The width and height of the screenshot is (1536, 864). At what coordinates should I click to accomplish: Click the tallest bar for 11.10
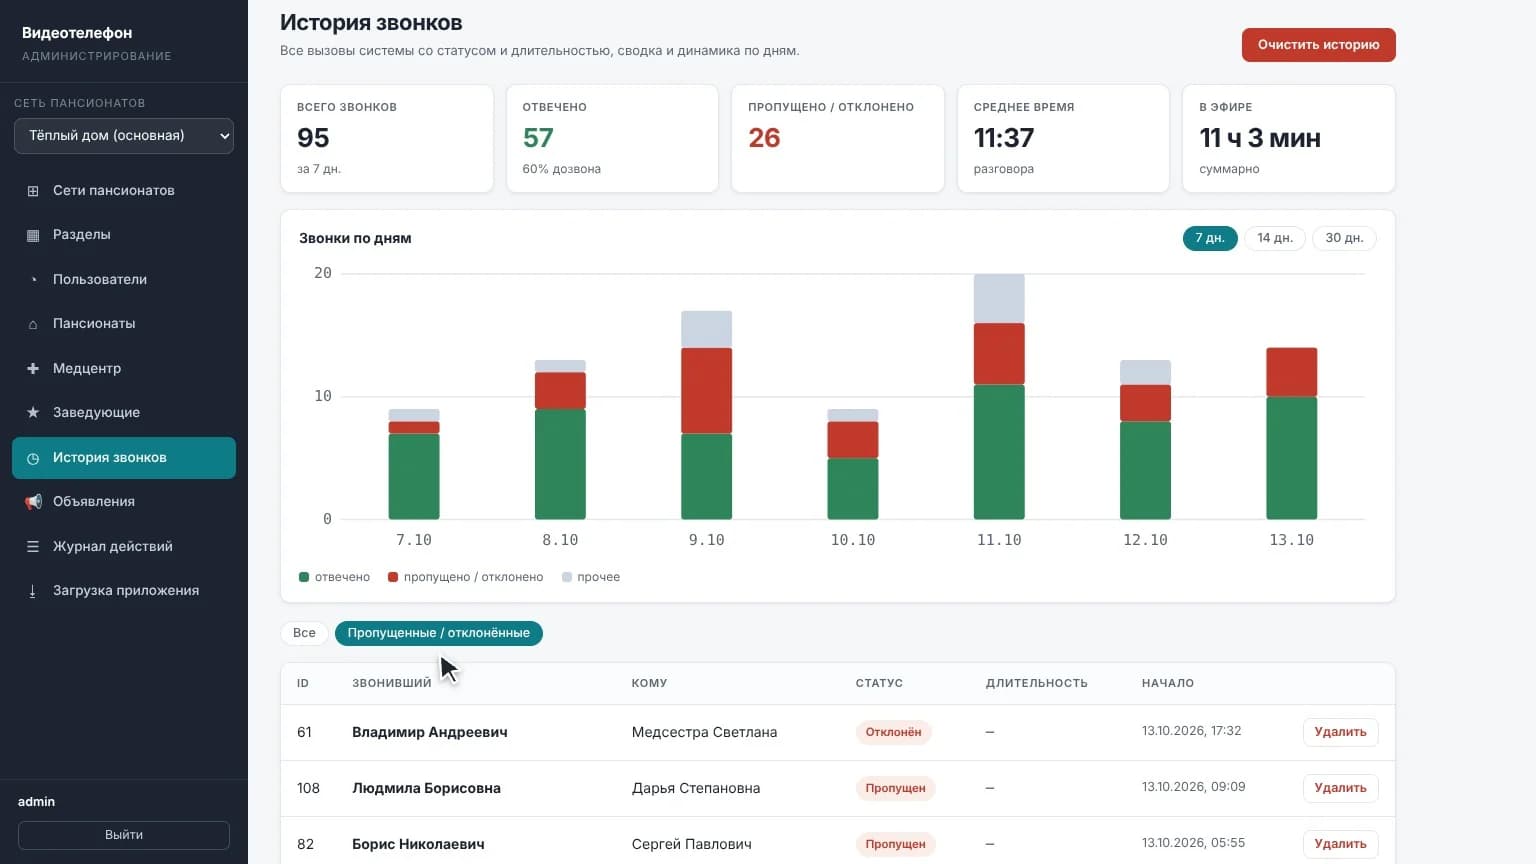click(999, 396)
